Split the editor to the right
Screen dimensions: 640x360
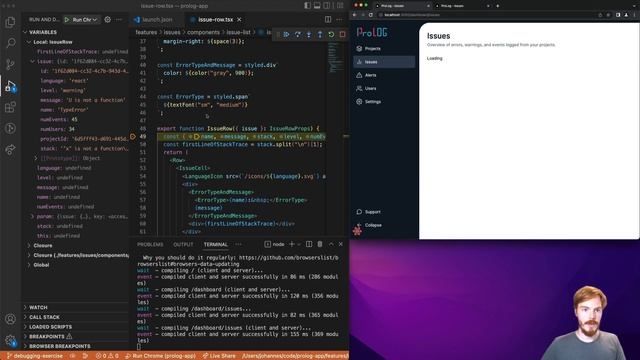click(328, 20)
